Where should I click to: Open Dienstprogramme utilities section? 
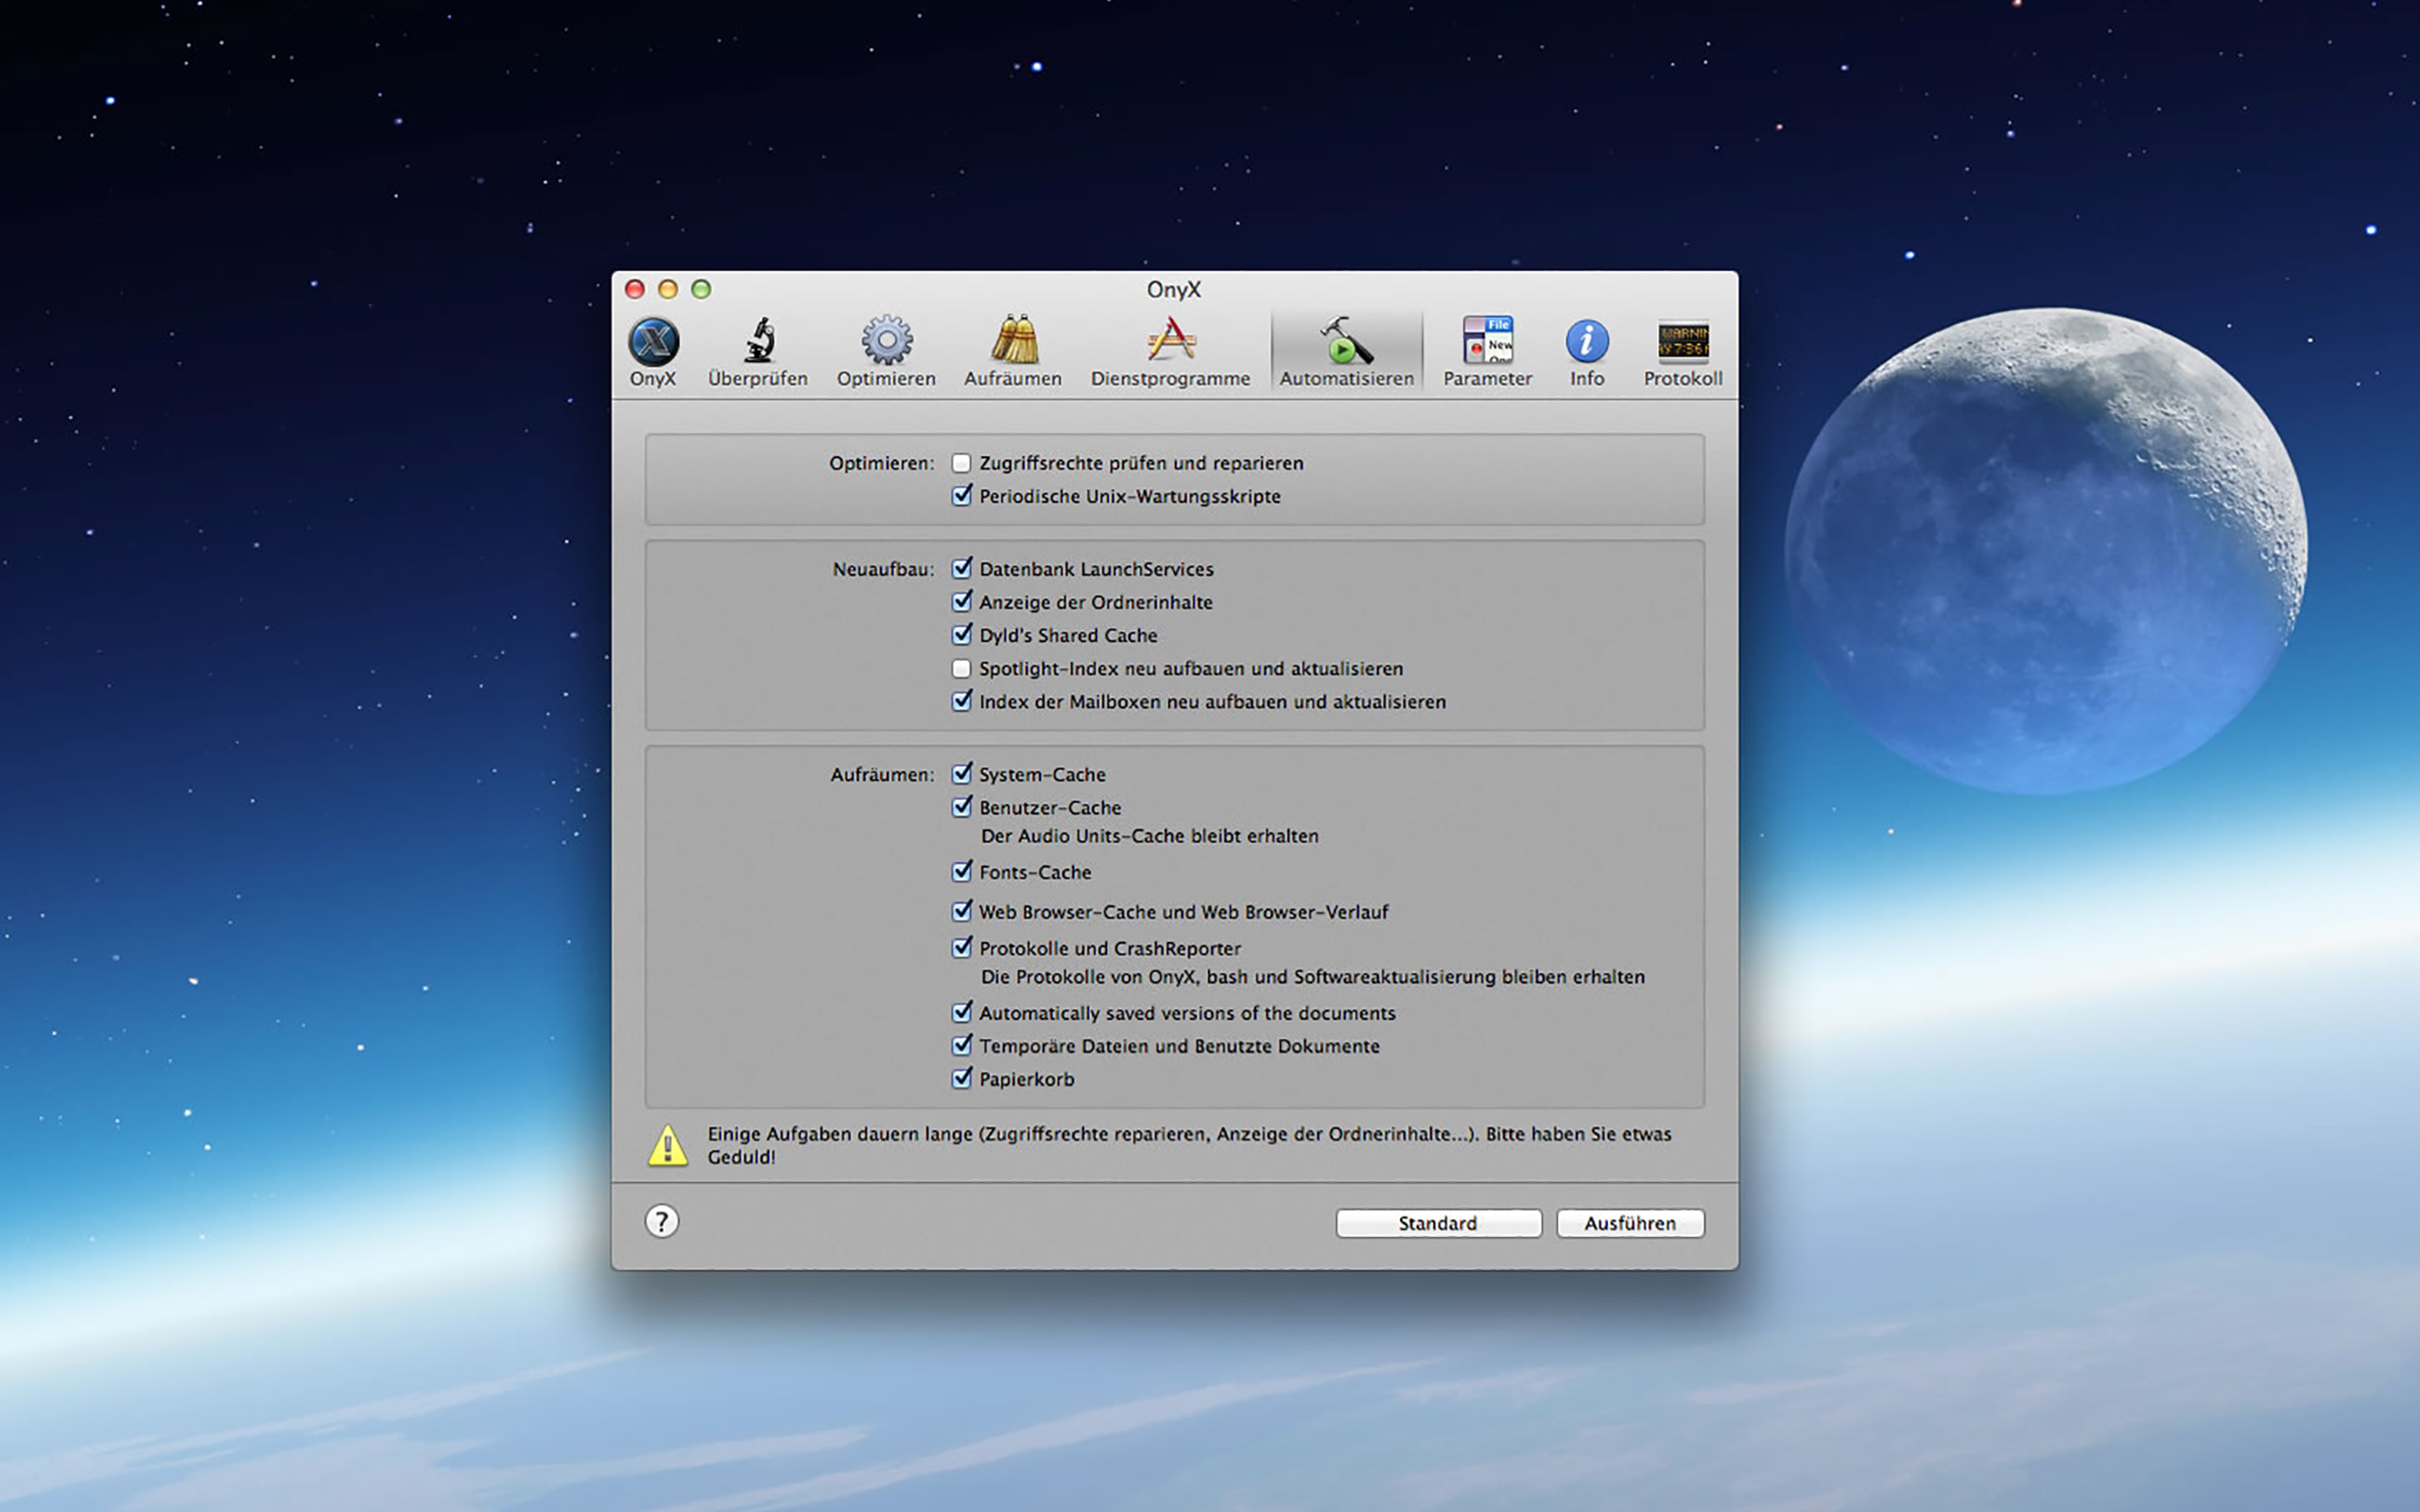coord(1170,351)
